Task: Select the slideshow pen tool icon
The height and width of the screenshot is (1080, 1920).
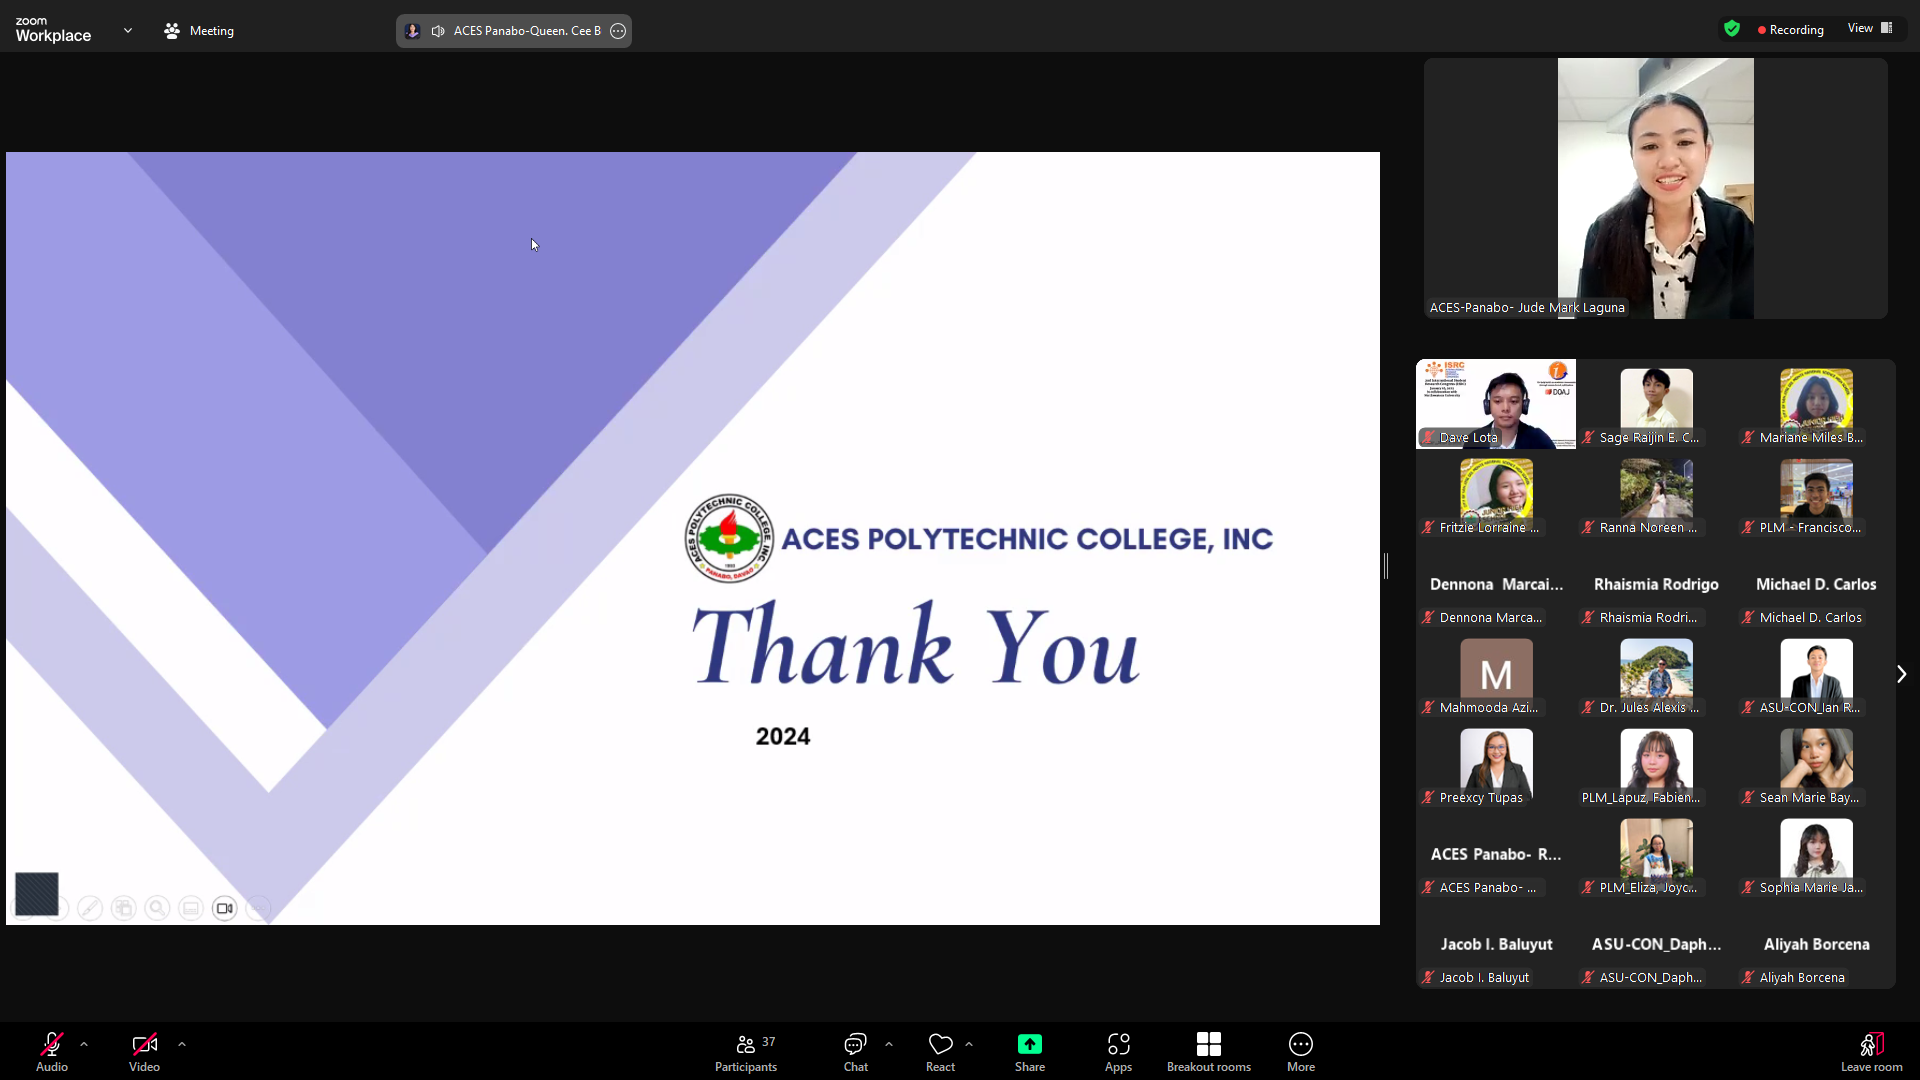Action: click(90, 908)
